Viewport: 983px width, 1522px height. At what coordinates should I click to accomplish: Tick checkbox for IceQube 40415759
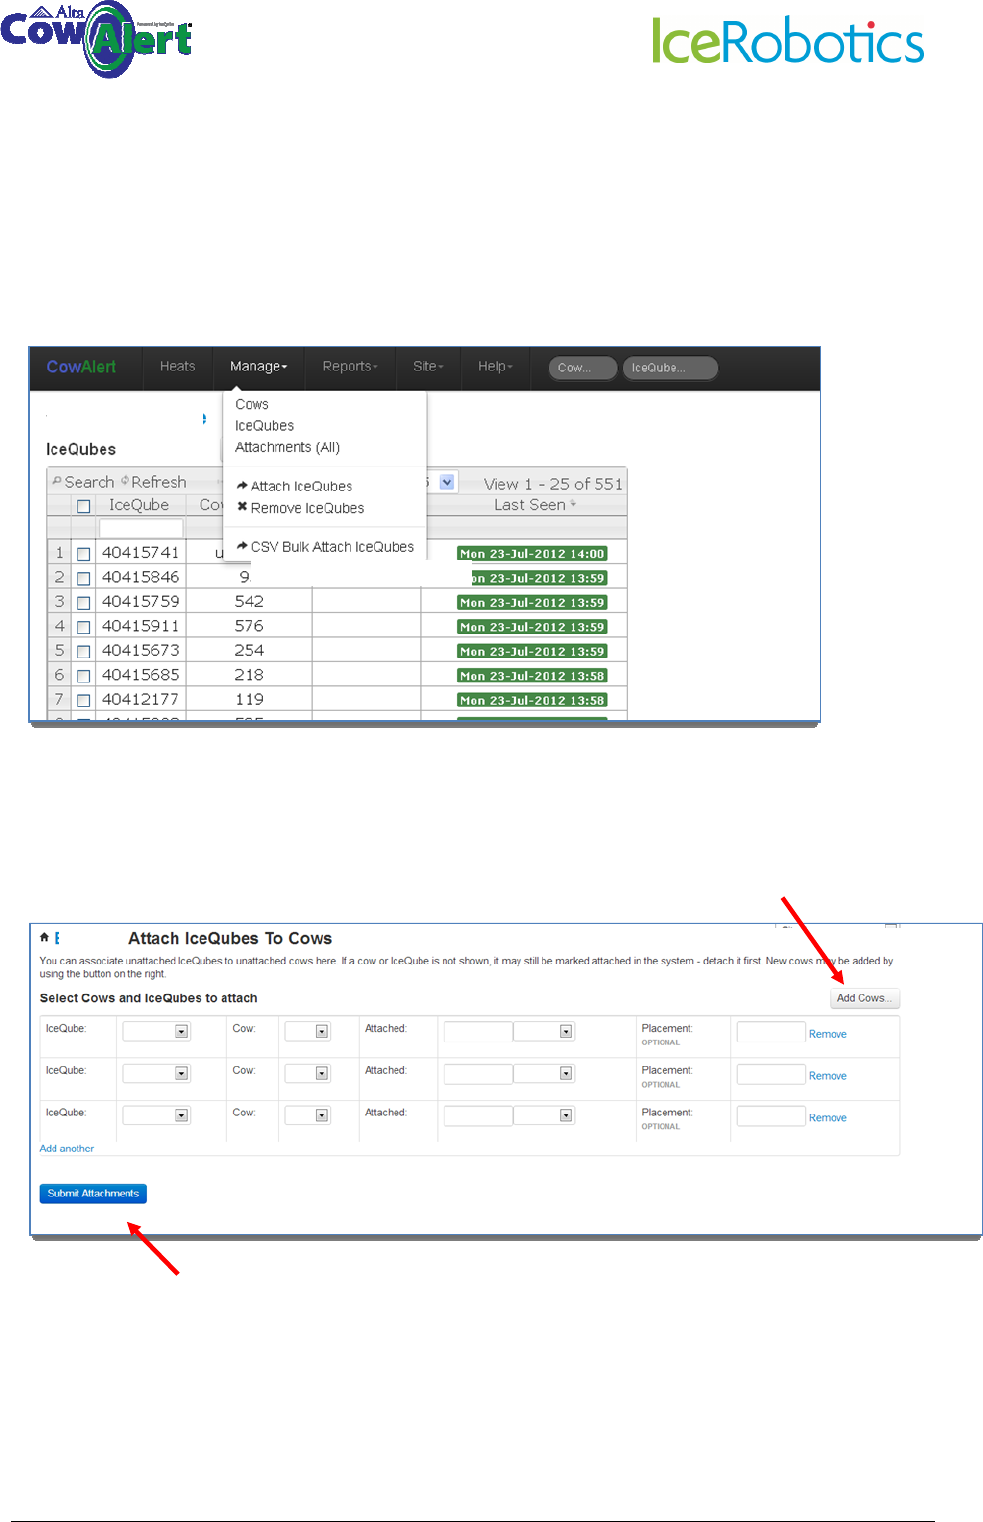click(84, 603)
